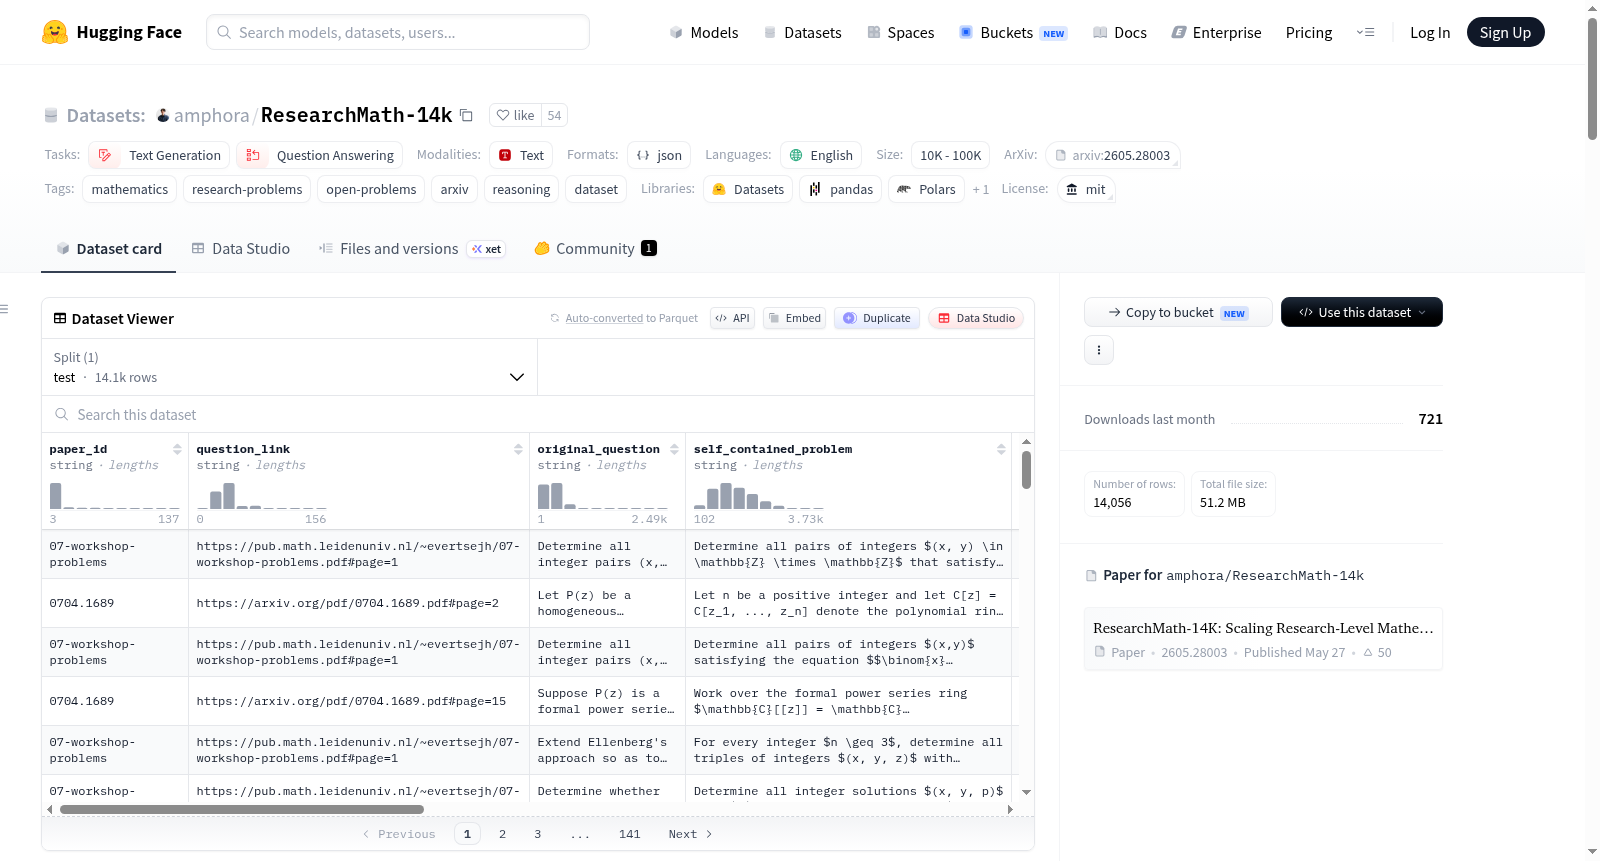Go to page 2 of the dataset
This screenshot has width=1600, height=861.
(x=502, y=834)
